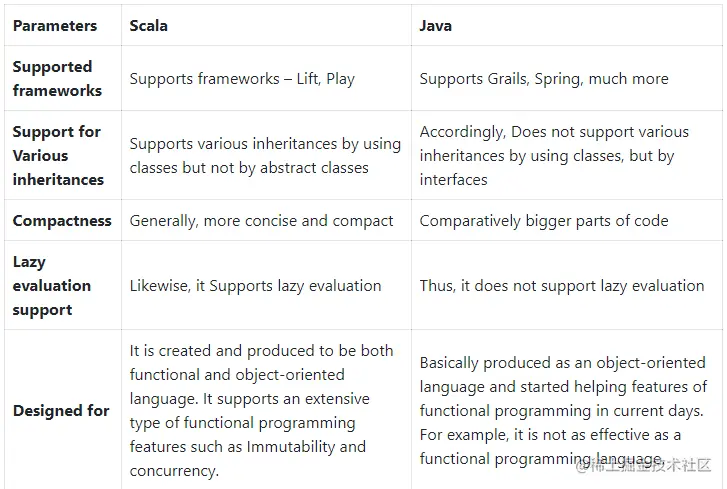727x489 pixels.
Task: Click the Compactness row label
Action: [x=60, y=220]
